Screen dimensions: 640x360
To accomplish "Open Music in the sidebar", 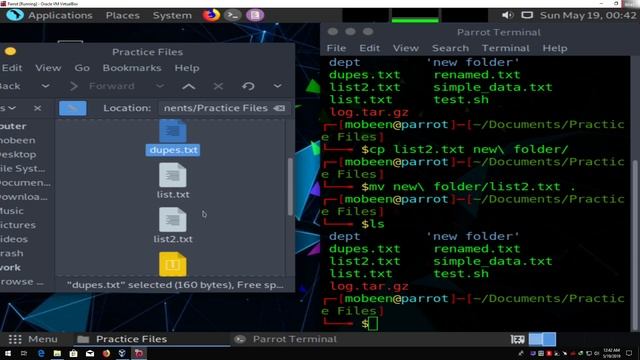I will coord(12,211).
